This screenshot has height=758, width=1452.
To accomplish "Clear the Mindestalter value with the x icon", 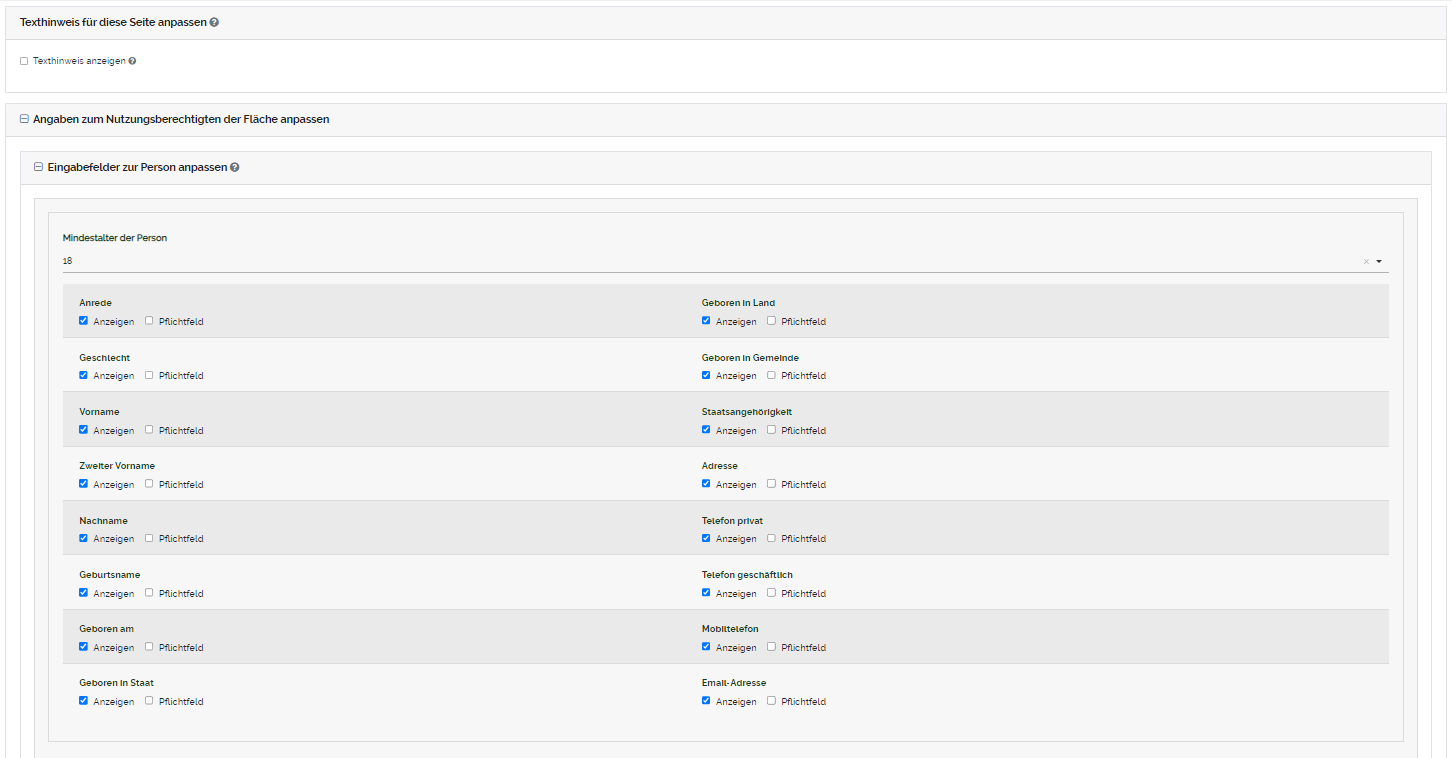I will pos(1366,261).
